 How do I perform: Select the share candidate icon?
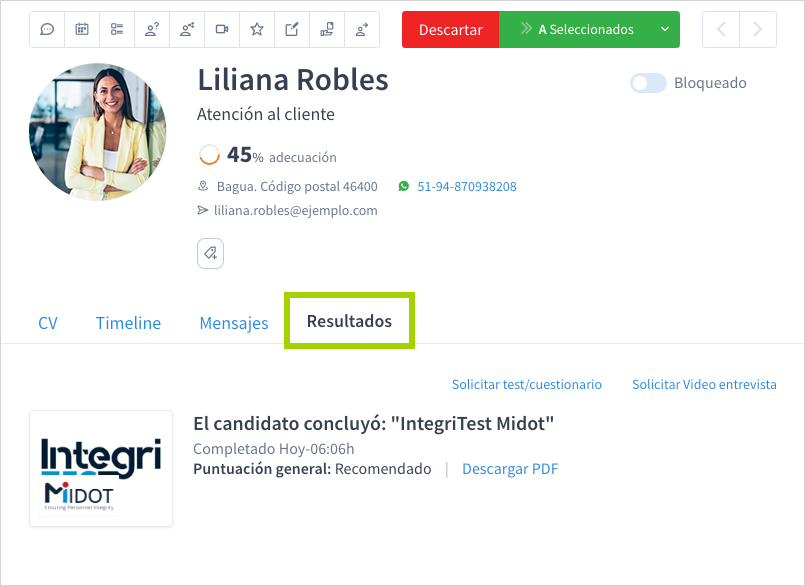point(186,29)
